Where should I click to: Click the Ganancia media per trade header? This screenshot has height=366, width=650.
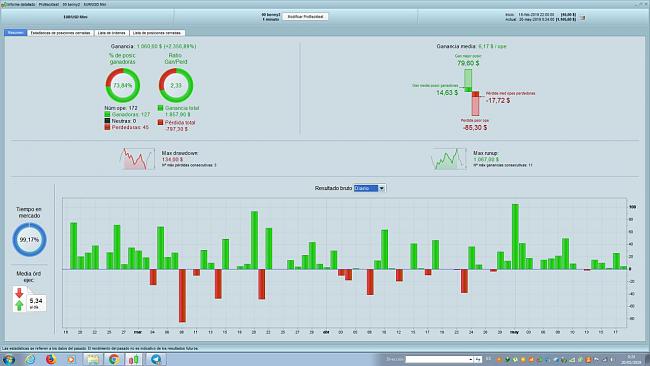tap(471, 46)
